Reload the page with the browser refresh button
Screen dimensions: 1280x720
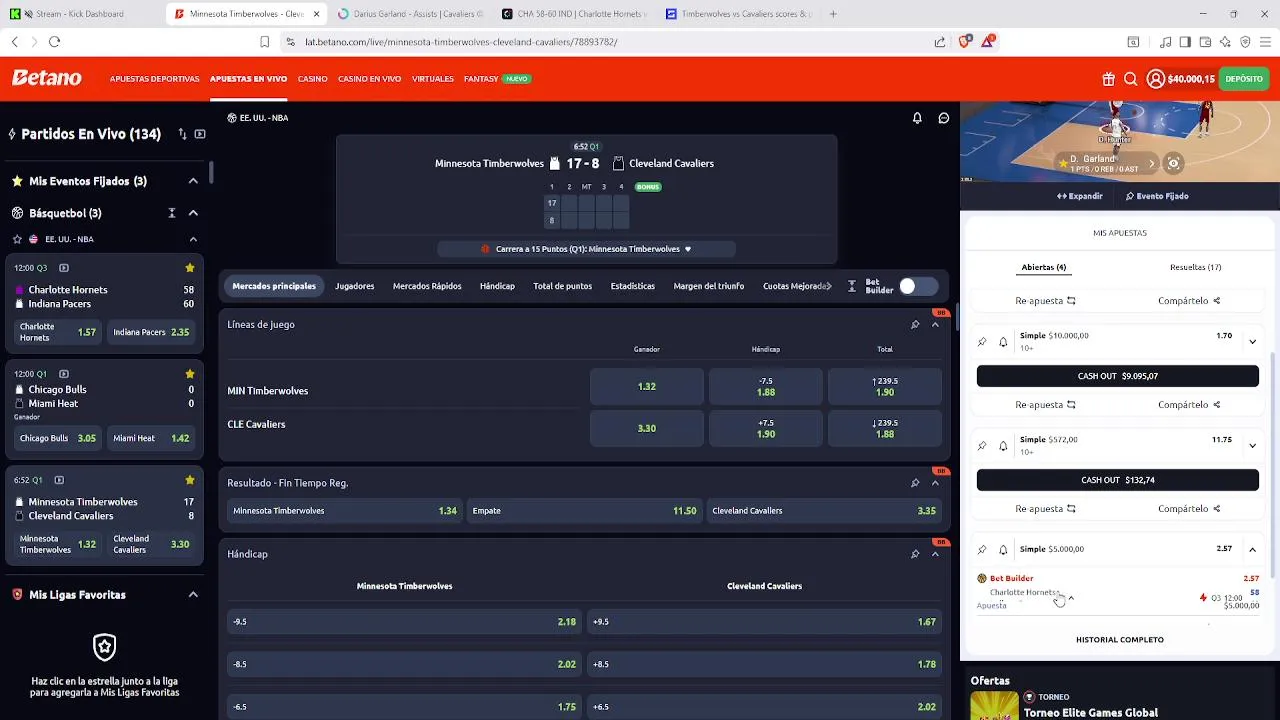click(54, 42)
